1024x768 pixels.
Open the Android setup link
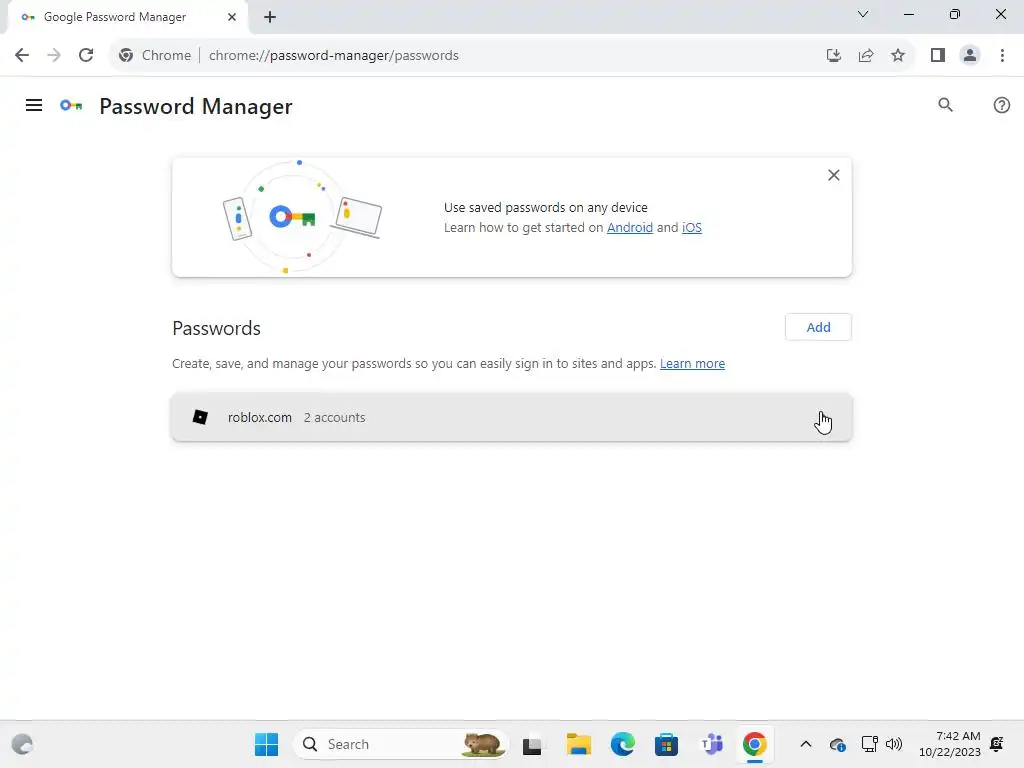tap(630, 227)
